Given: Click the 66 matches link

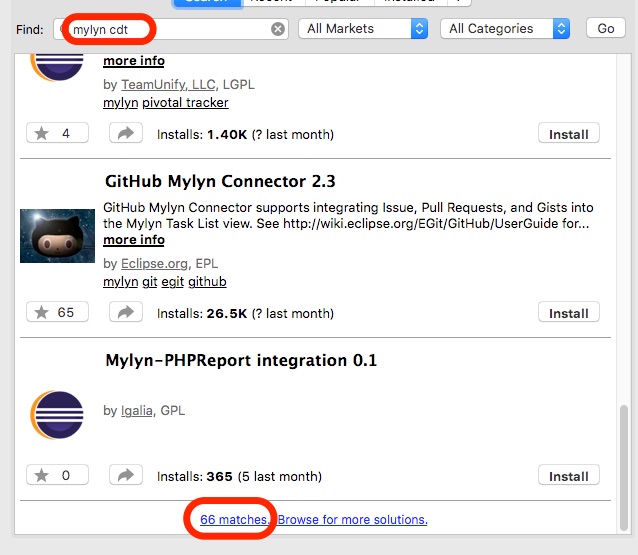Looking at the screenshot, I should (x=234, y=520).
